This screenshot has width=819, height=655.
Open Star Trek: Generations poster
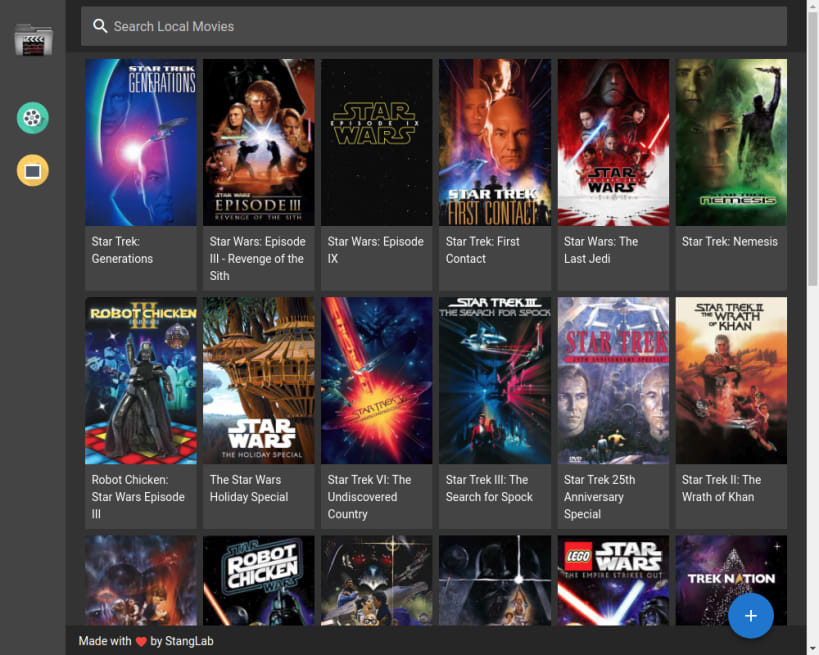(x=141, y=142)
